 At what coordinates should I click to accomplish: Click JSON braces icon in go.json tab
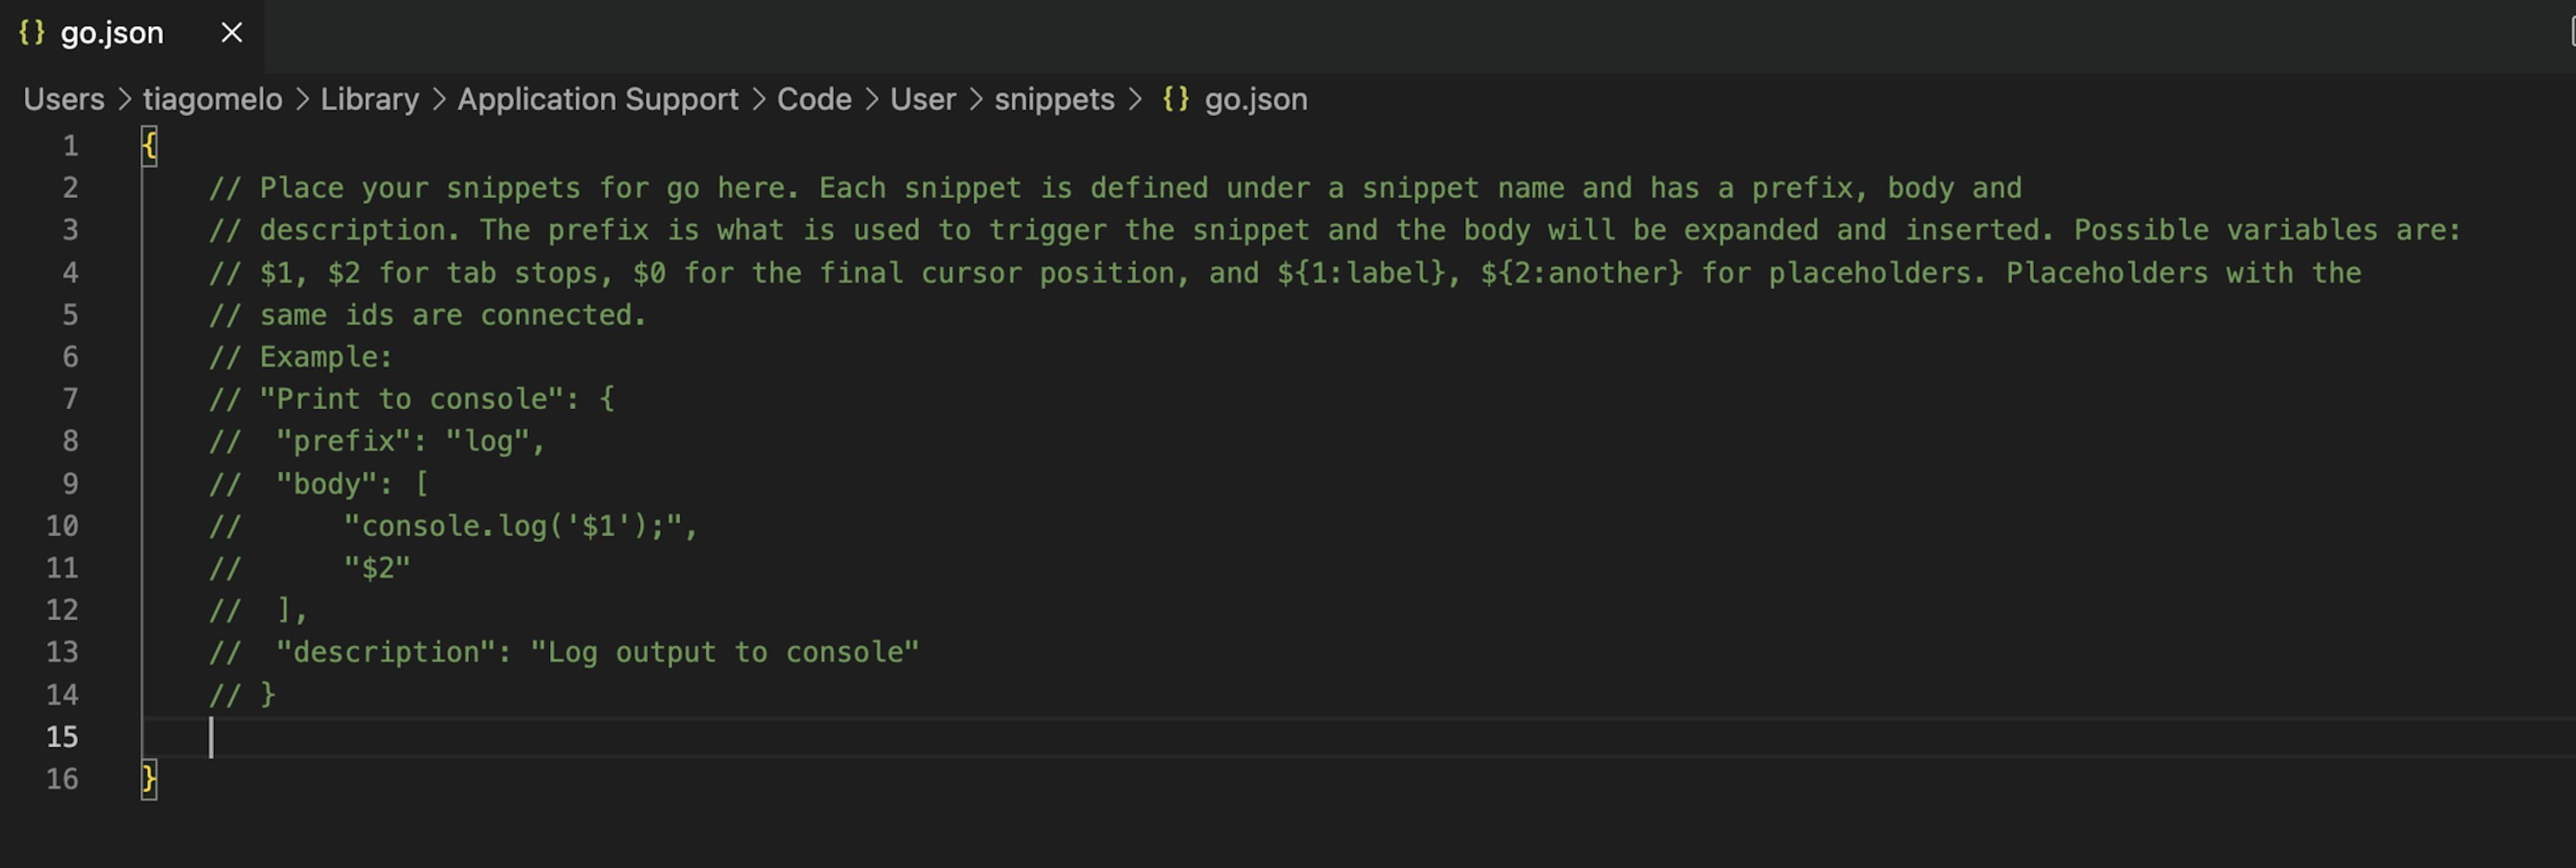point(32,32)
